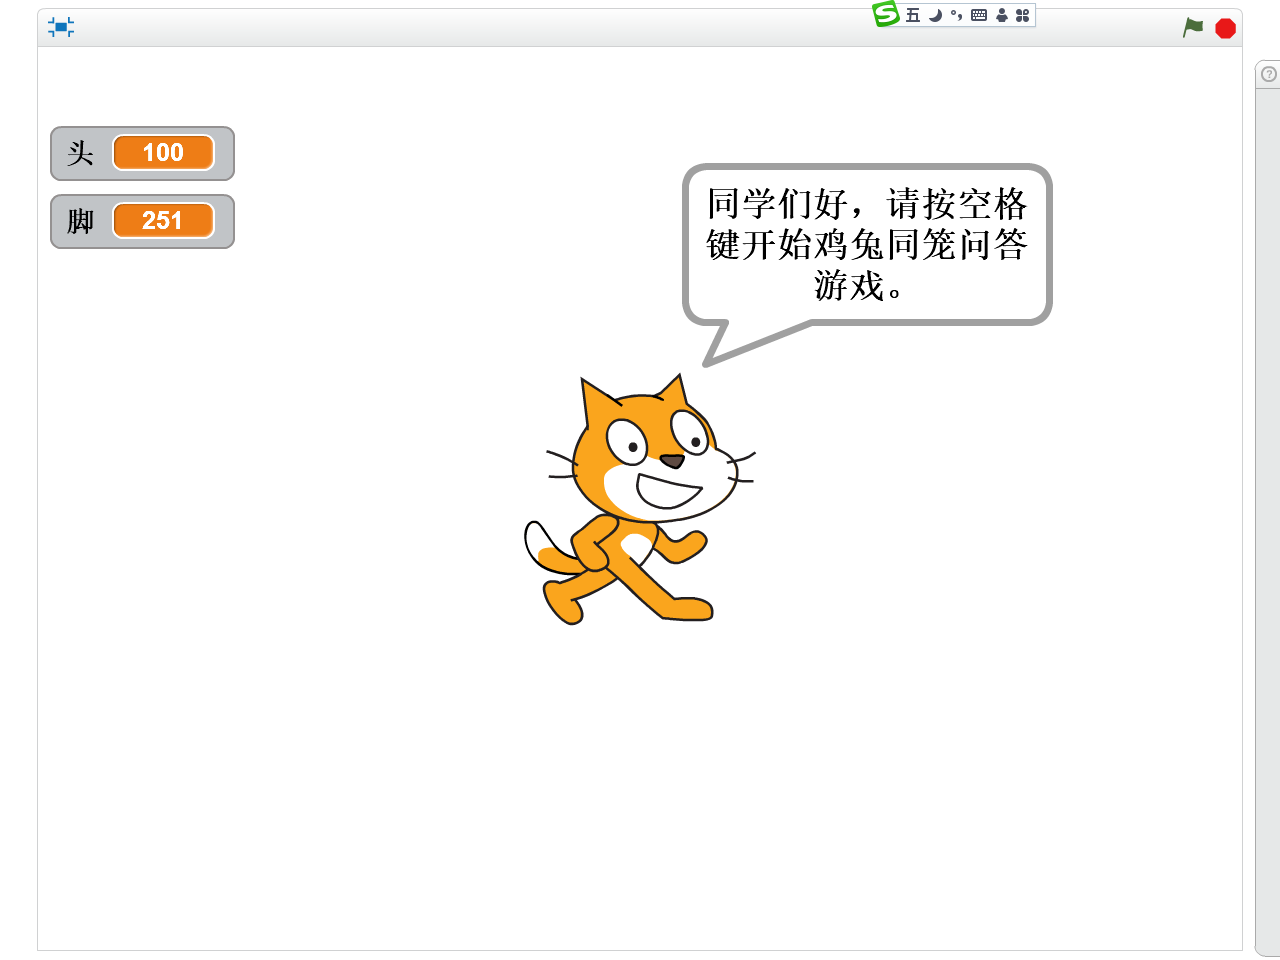The width and height of the screenshot is (1280, 960).
Task: Click the 头 variable monitor label
Action: [80, 153]
